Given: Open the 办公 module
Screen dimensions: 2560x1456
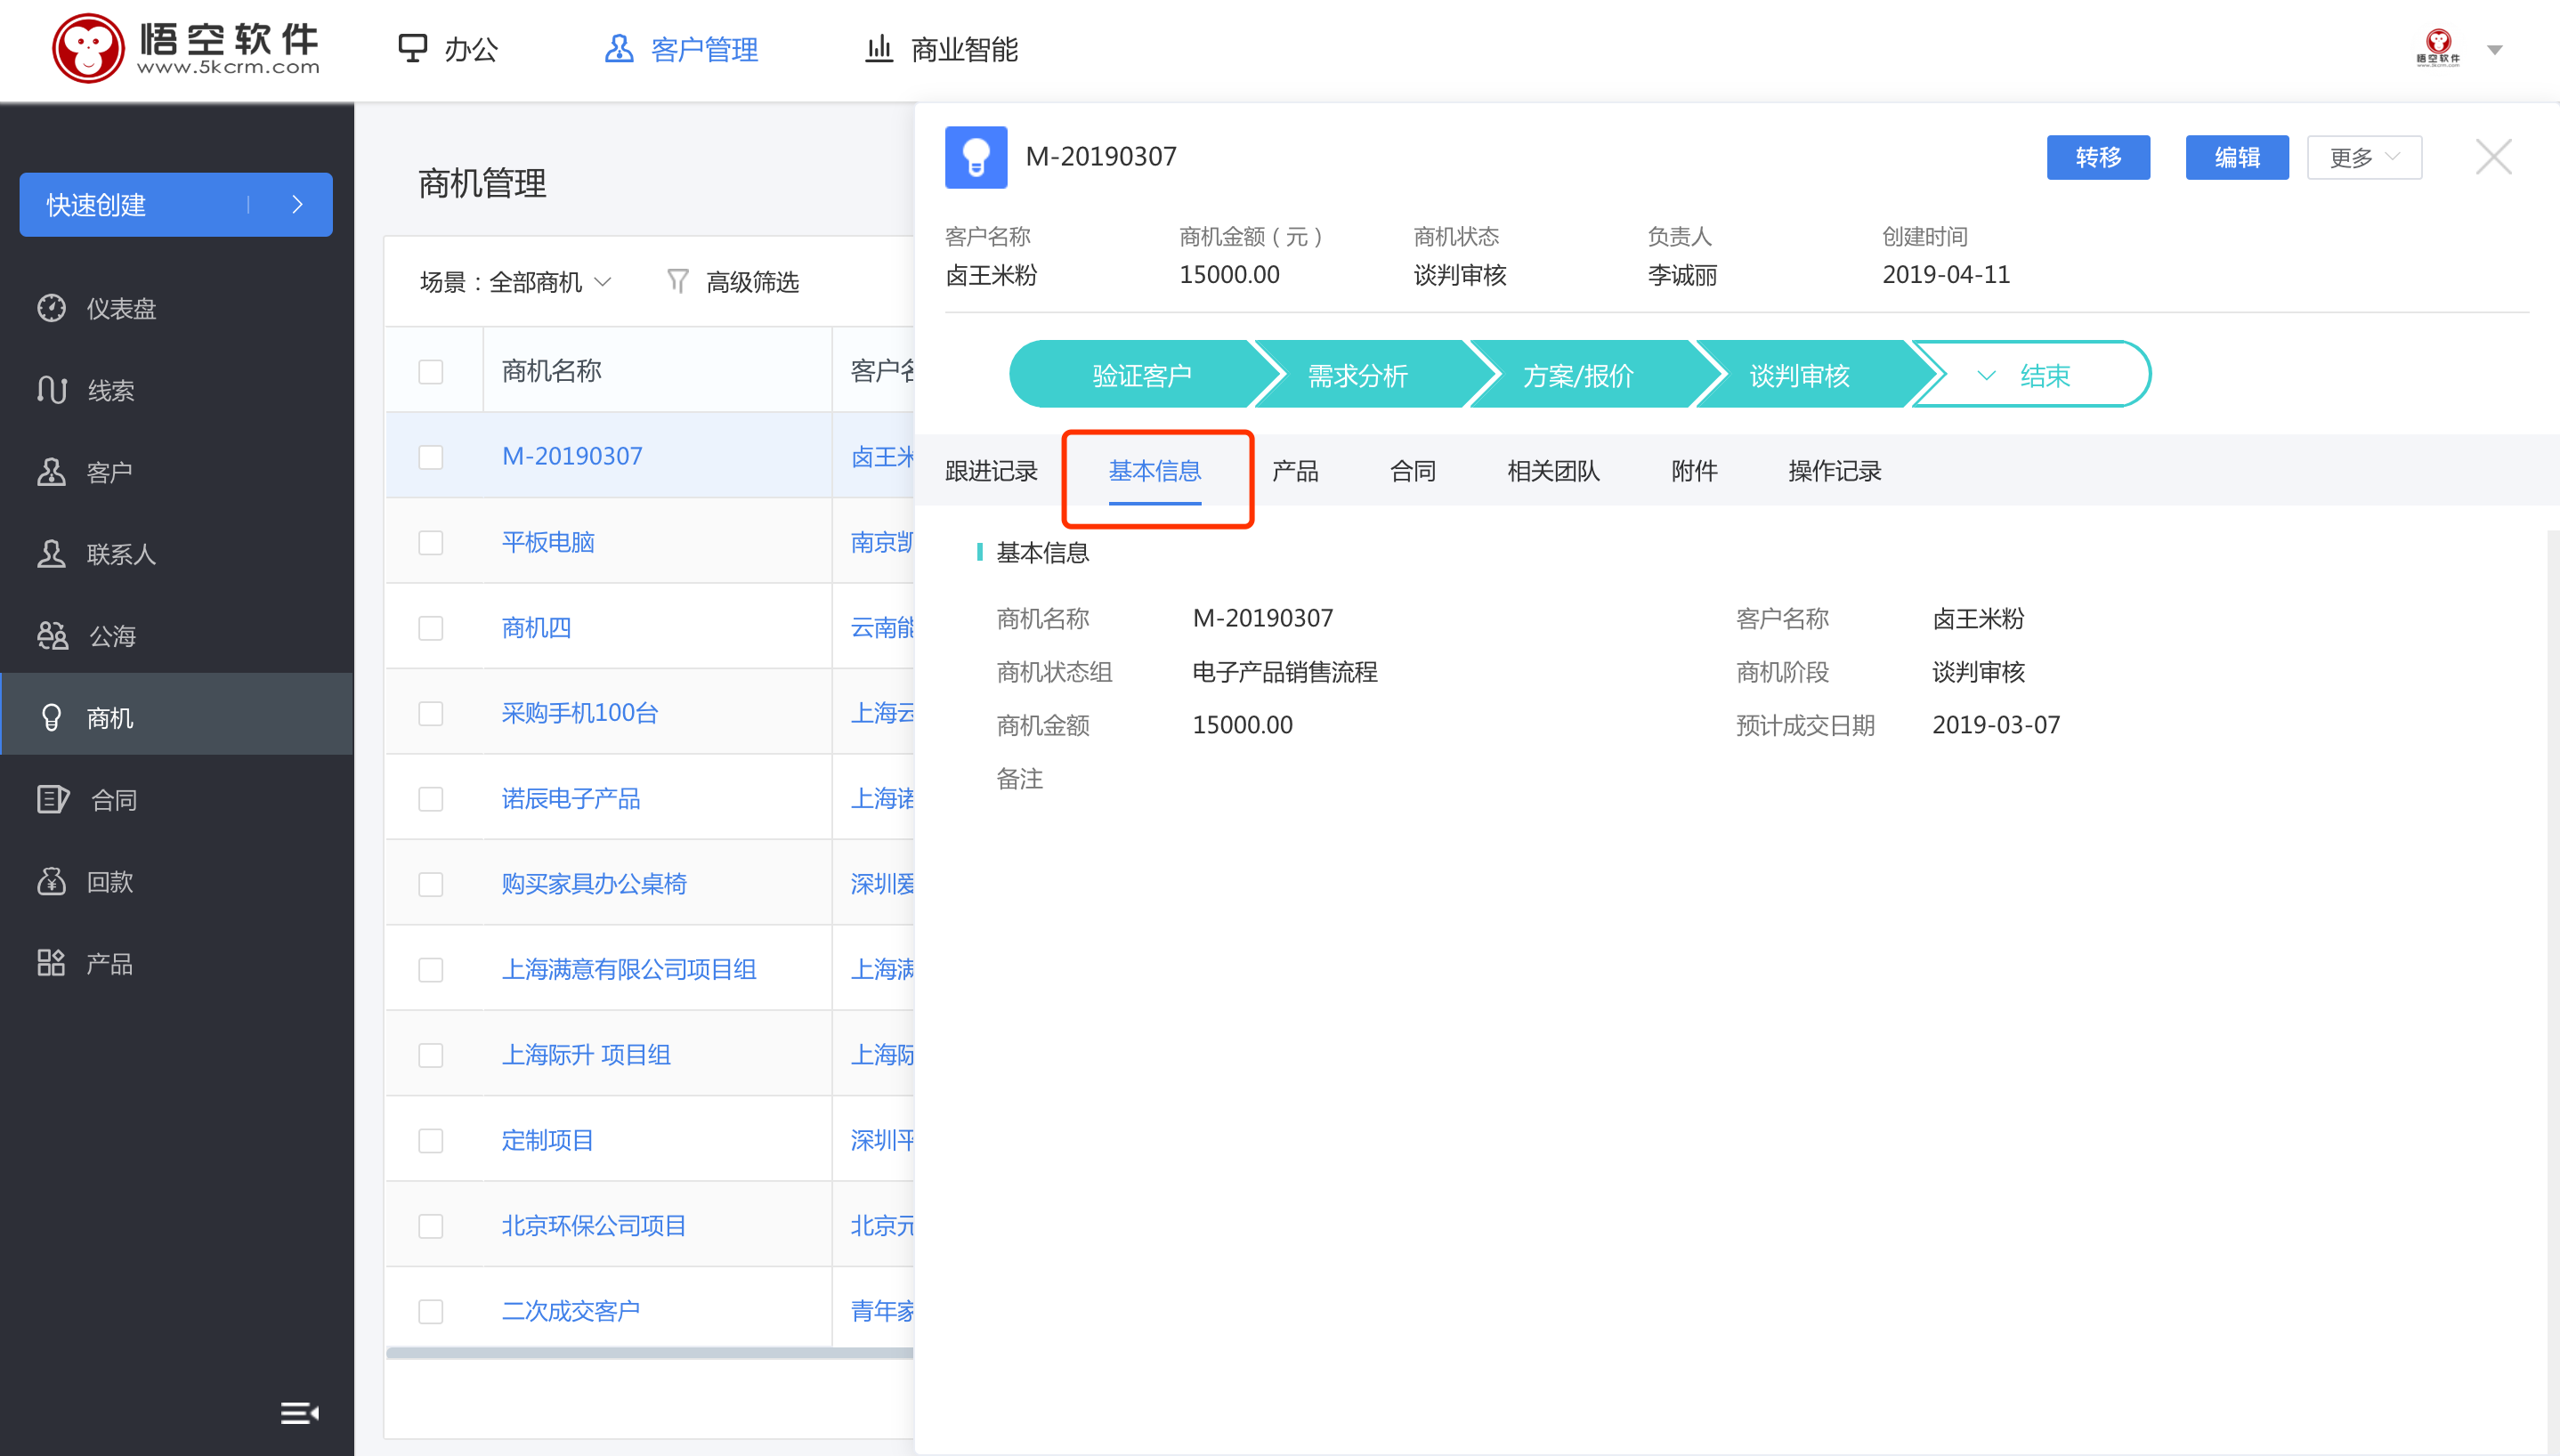Looking at the screenshot, I should point(448,49).
